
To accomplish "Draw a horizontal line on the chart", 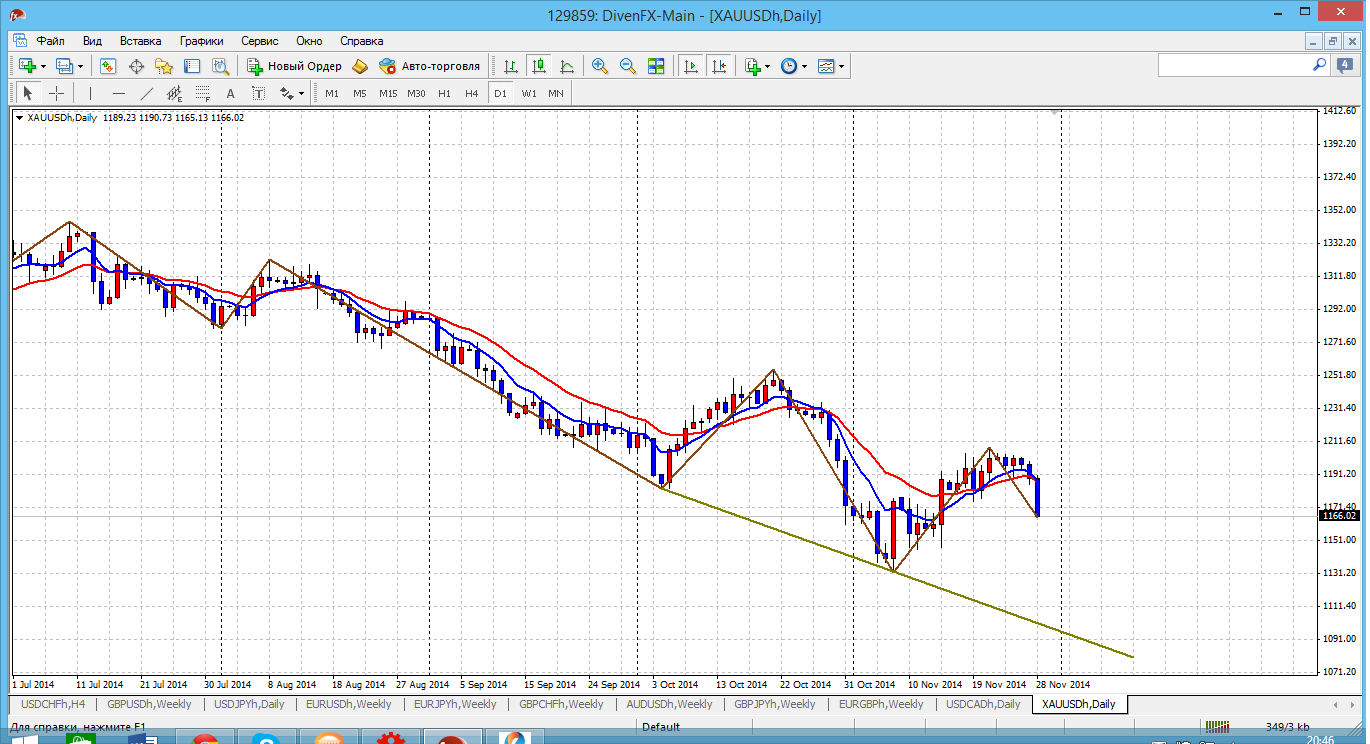I will [119, 93].
